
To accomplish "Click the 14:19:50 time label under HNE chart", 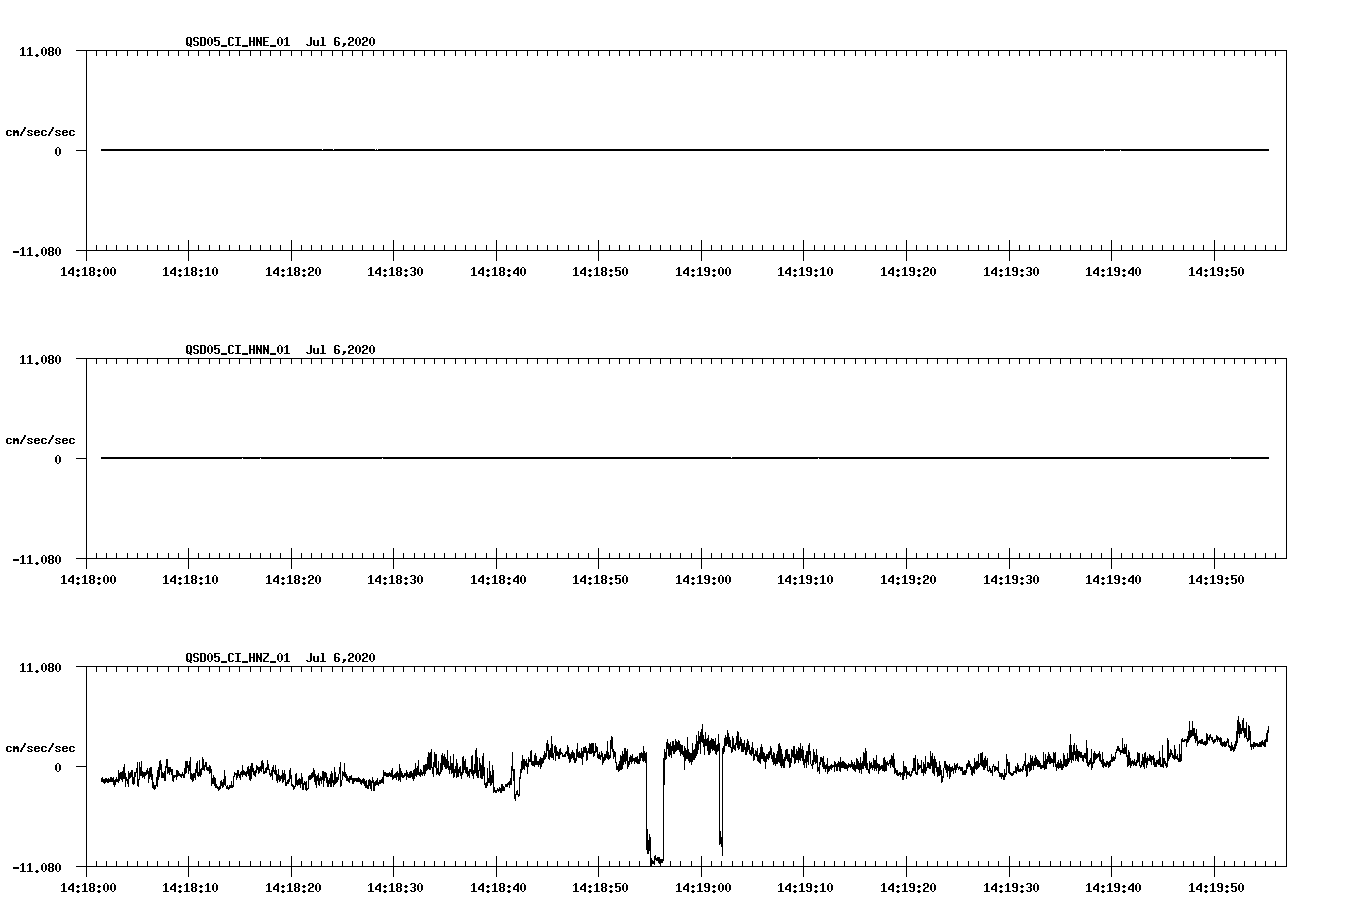I will coord(1215,272).
